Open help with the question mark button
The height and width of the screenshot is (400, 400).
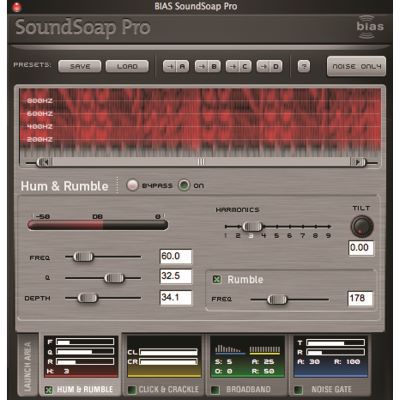(x=304, y=66)
